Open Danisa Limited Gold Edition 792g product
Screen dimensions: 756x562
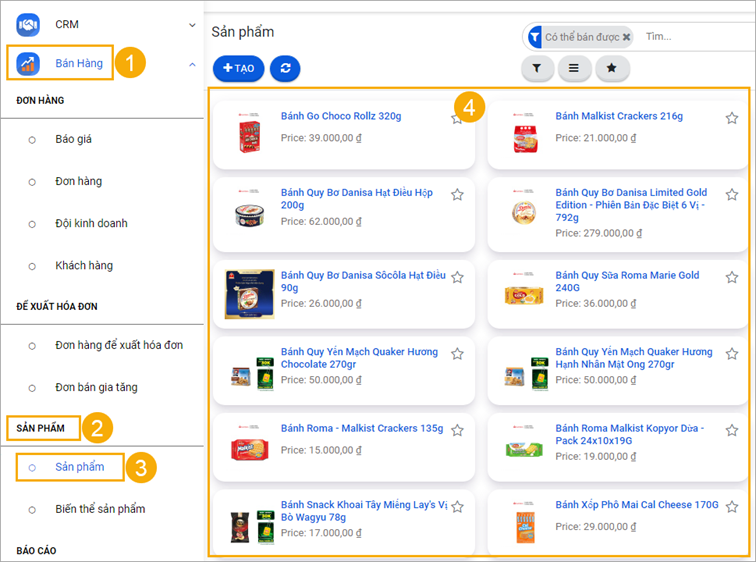tap(631, 205)
